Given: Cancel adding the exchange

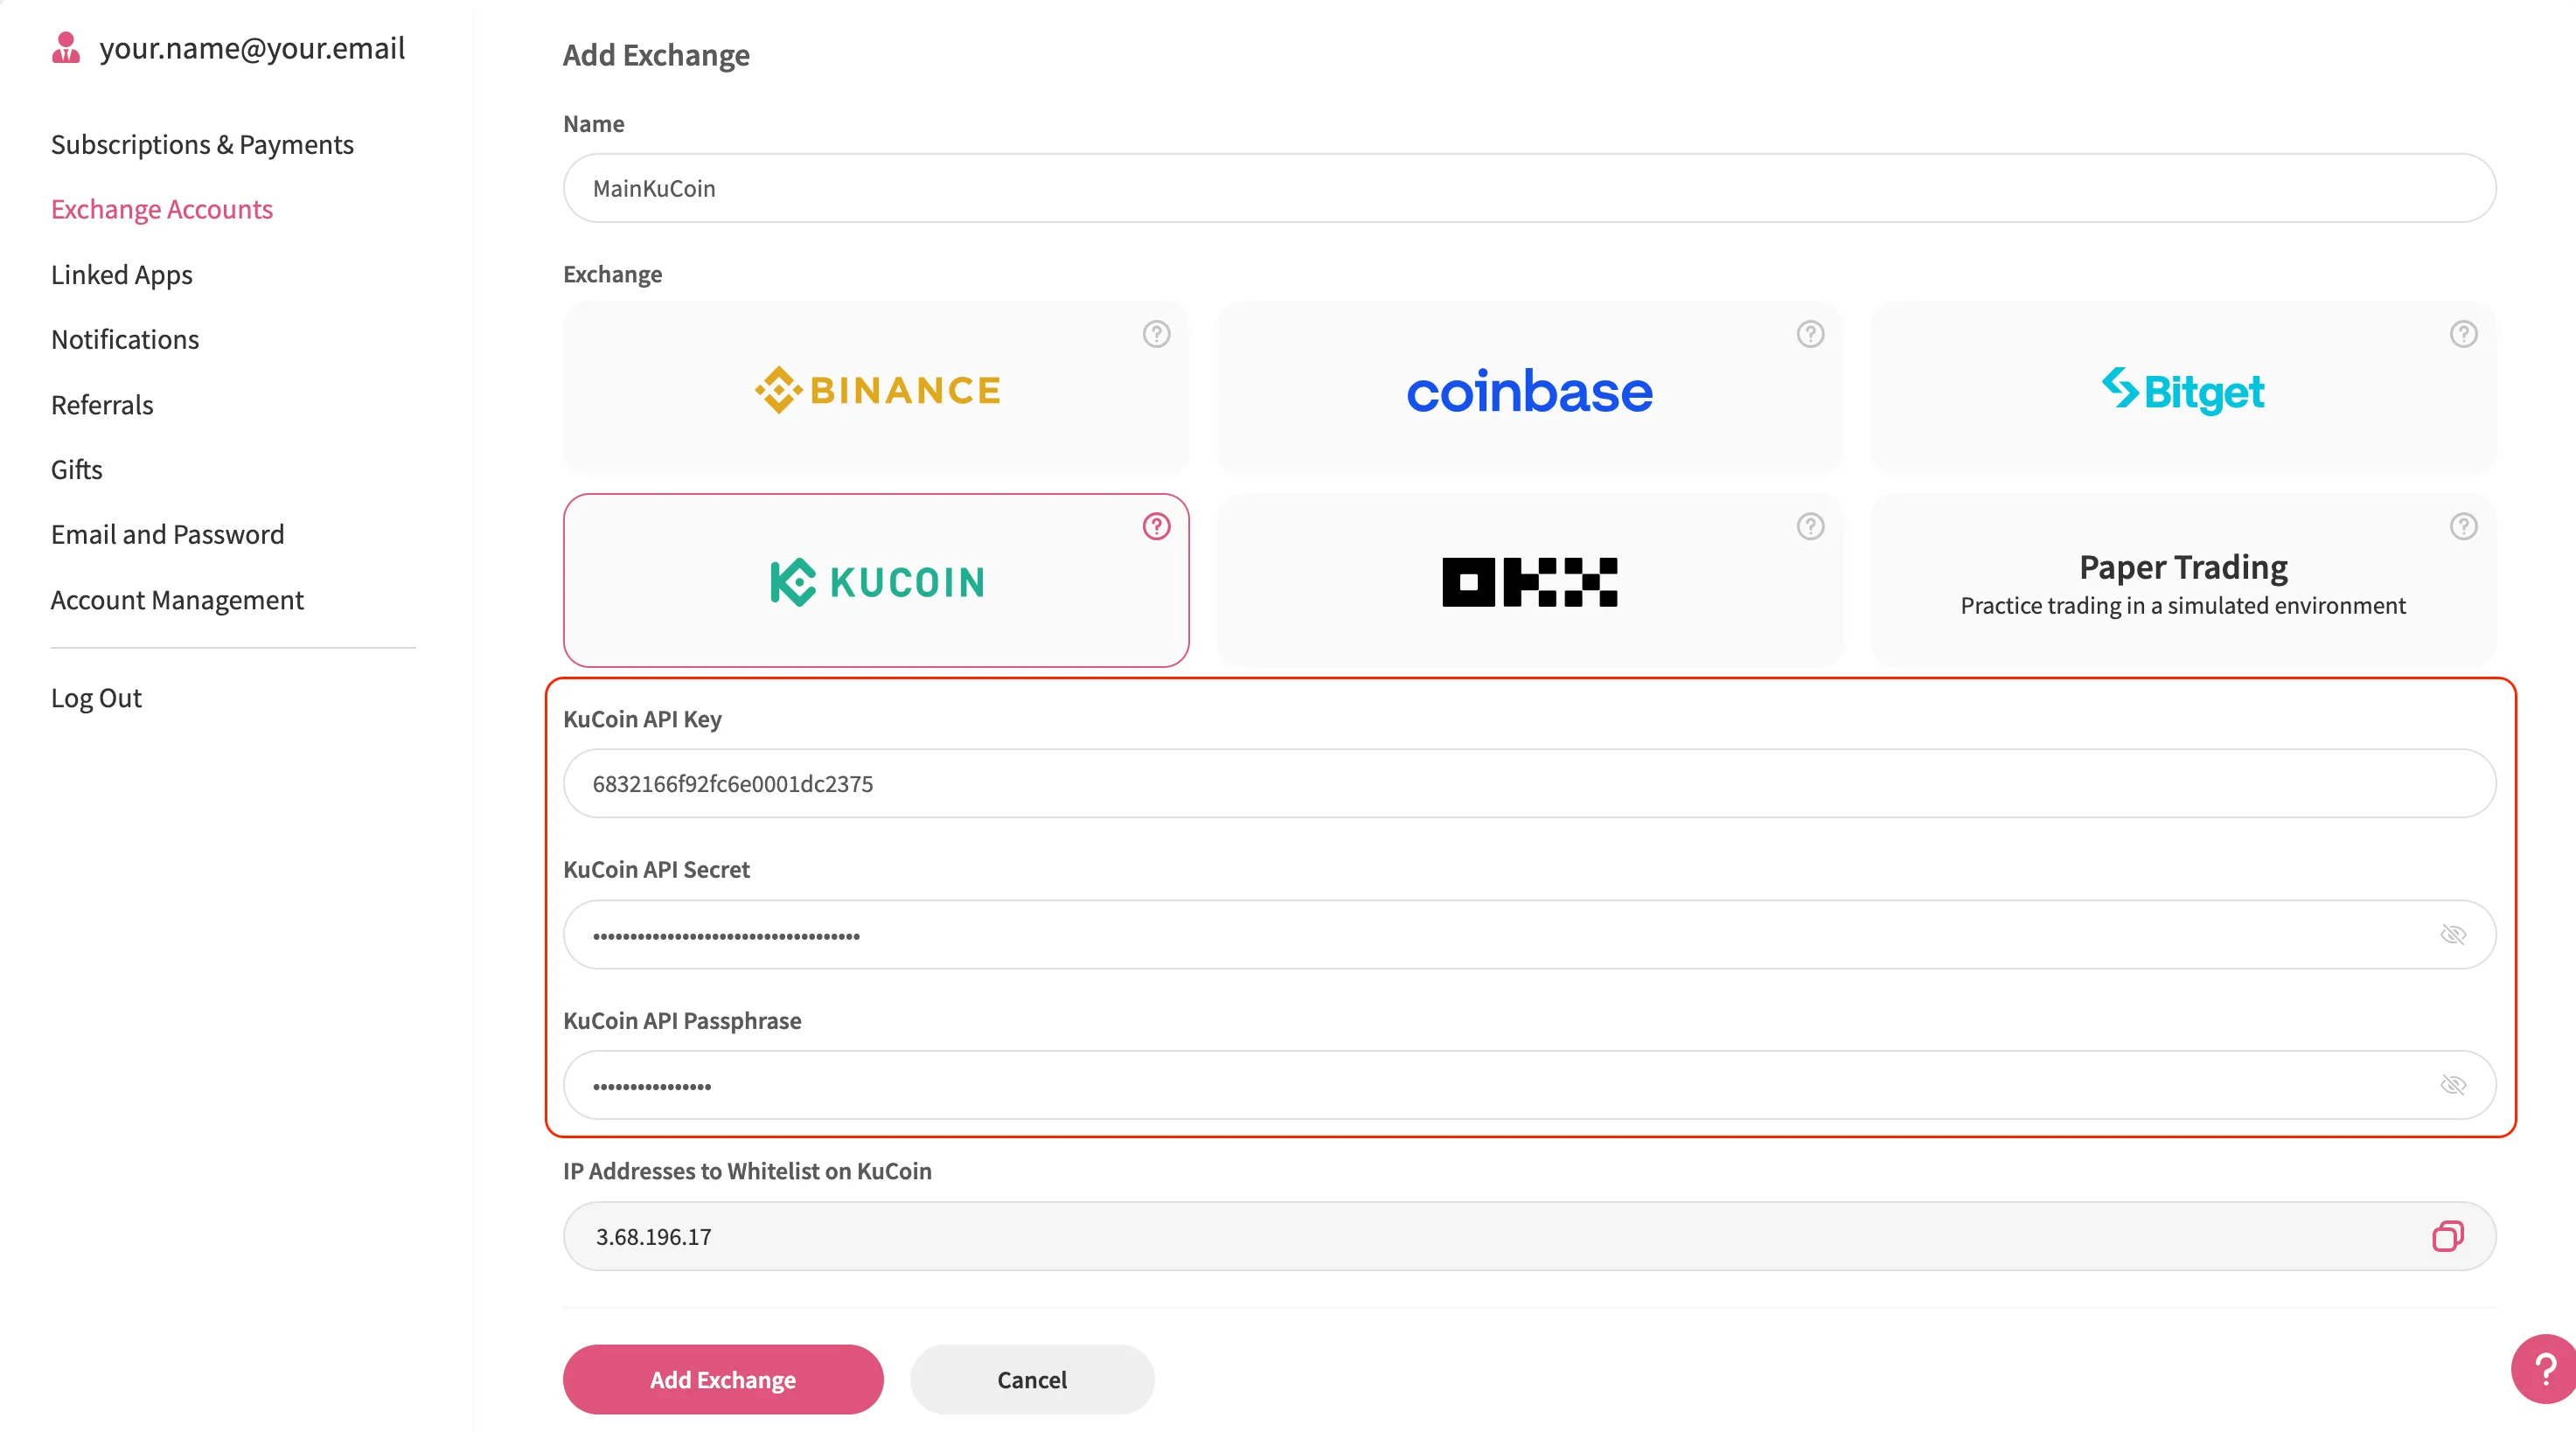Looking at the screenshot, I should click(x=1032, y=1379).
